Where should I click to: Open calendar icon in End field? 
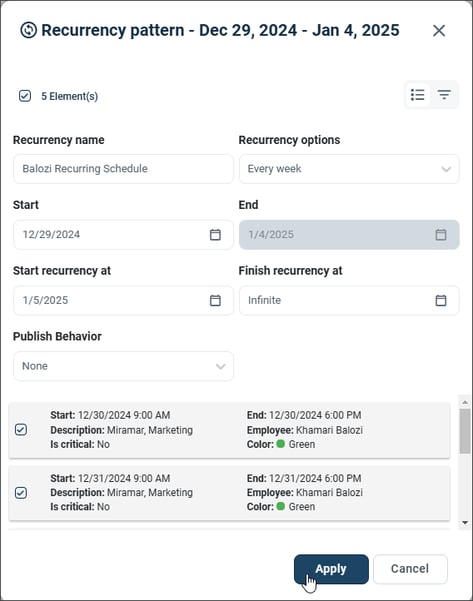441,235
